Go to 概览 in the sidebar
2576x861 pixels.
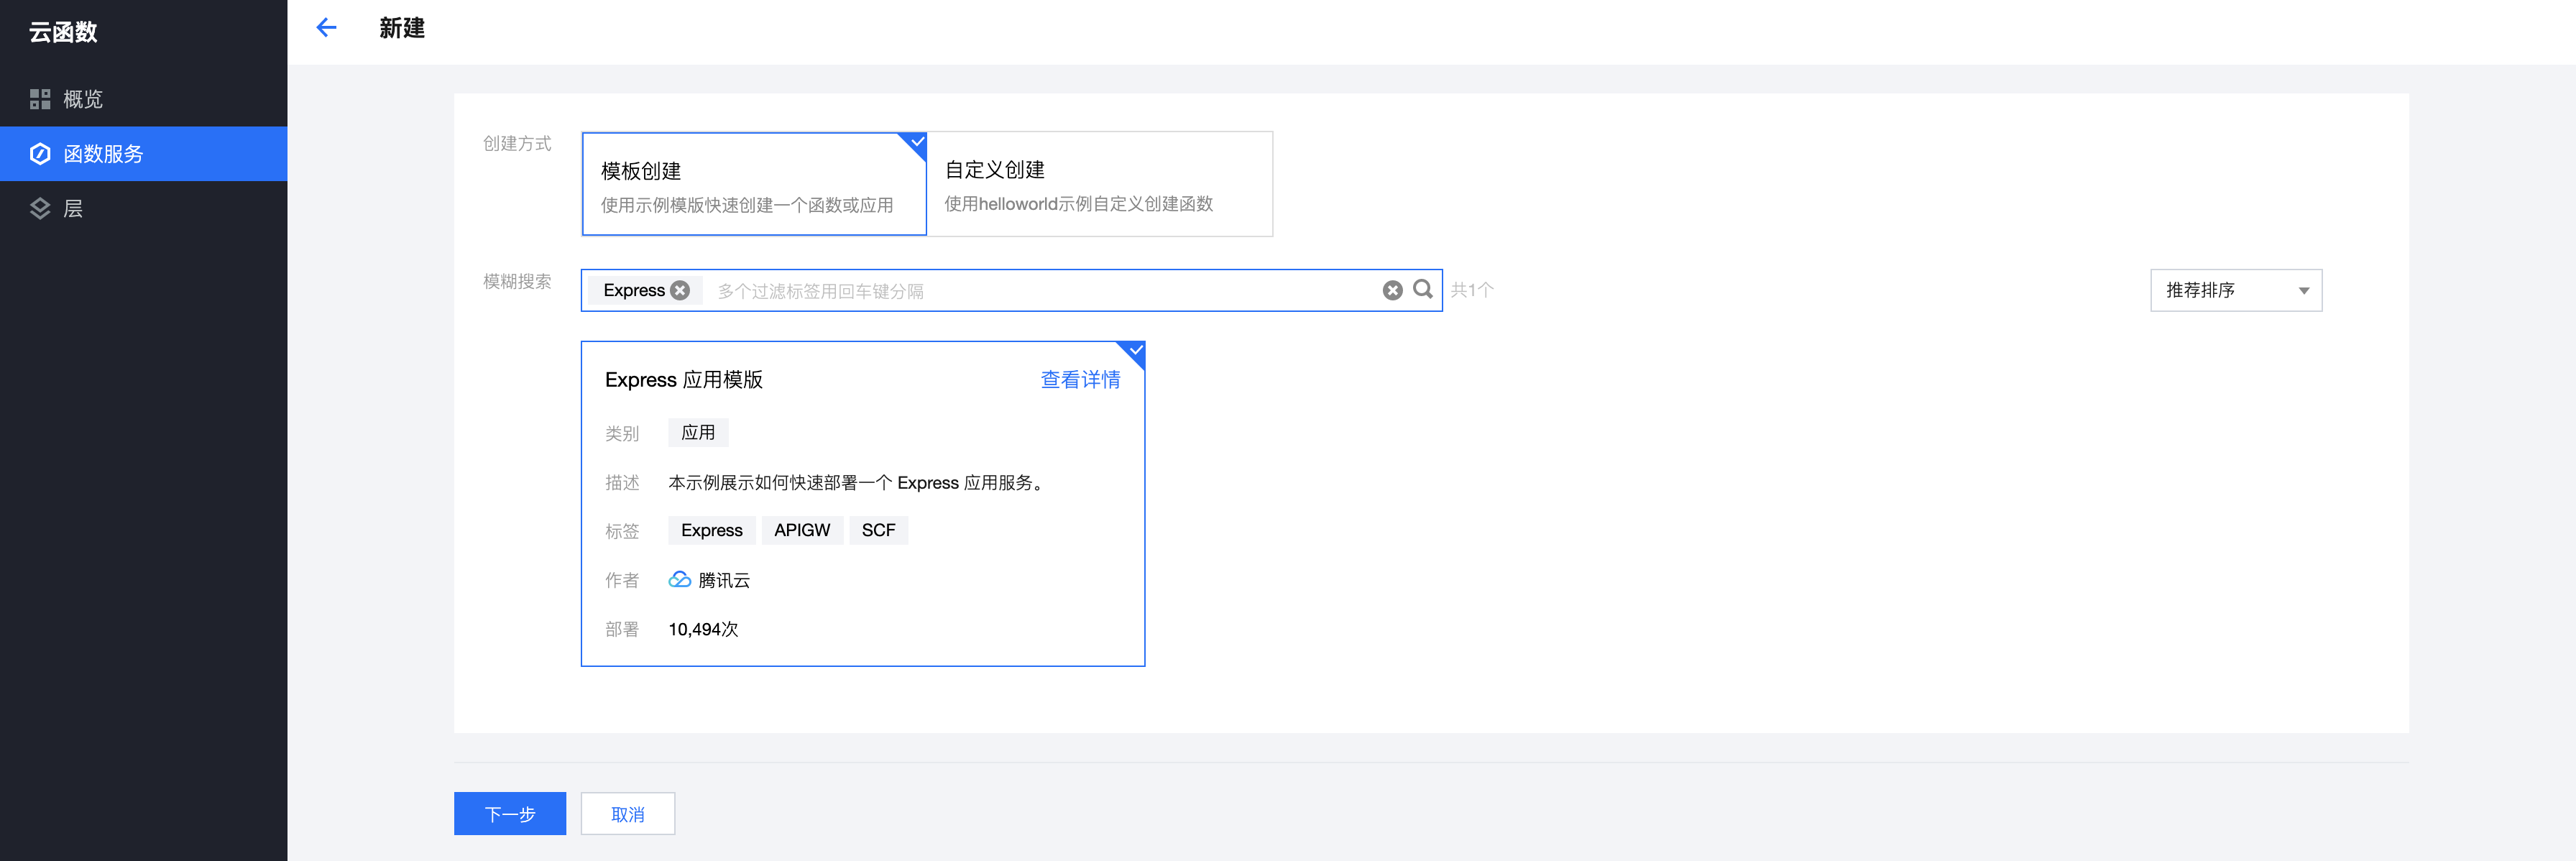tap(83, 99)
